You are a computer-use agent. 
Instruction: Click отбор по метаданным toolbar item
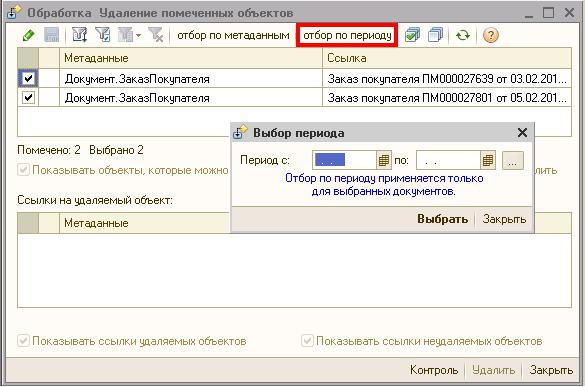pyautogui.click(x=233, y=35)
